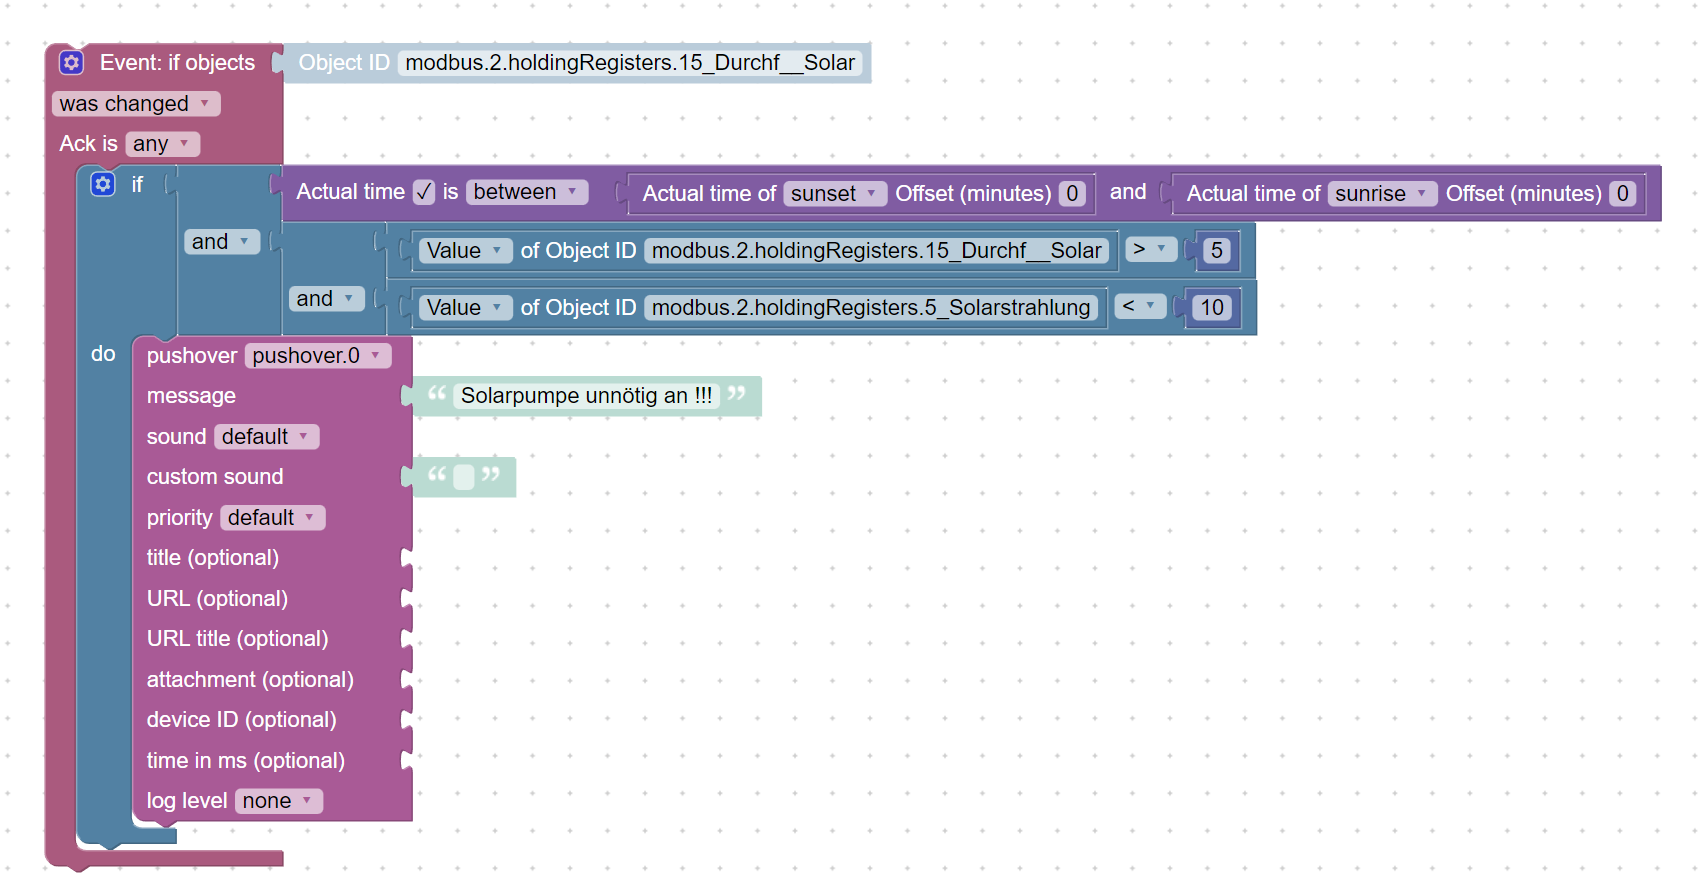Open the sound 'default' dropdown
Image resolution: width=1703 pixels, height=879 pixels.
267,437
